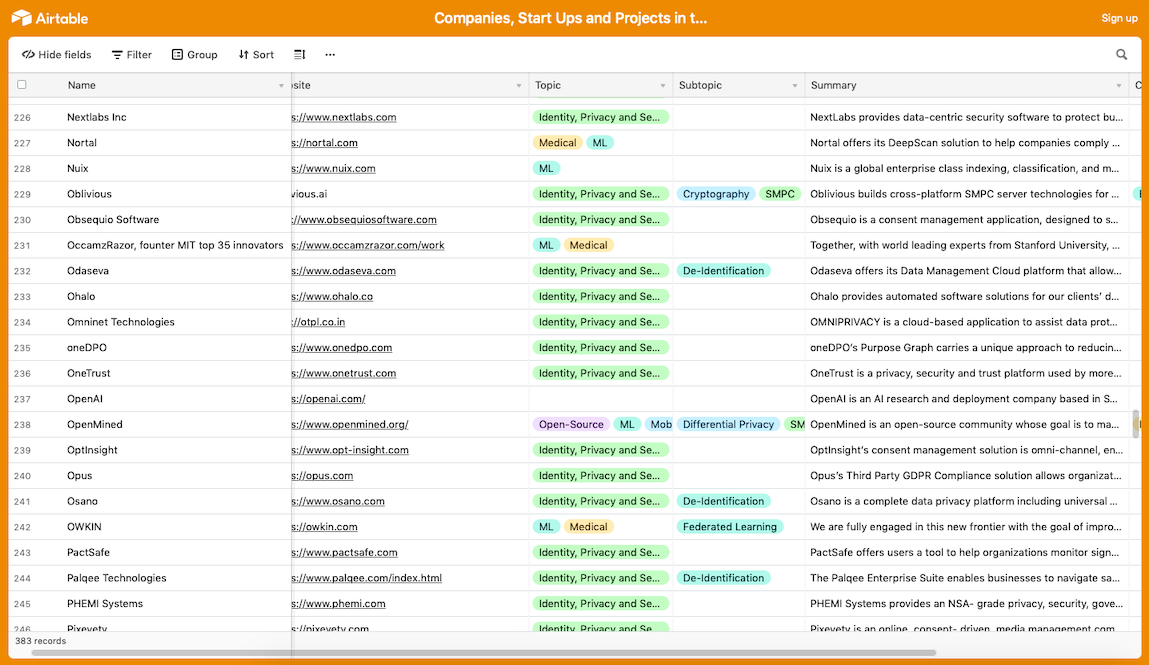Image resolution: width=1149 pixels, height=665 pixels.
Task: Expand the Topic column dropdown arrow
Action: 662,86
